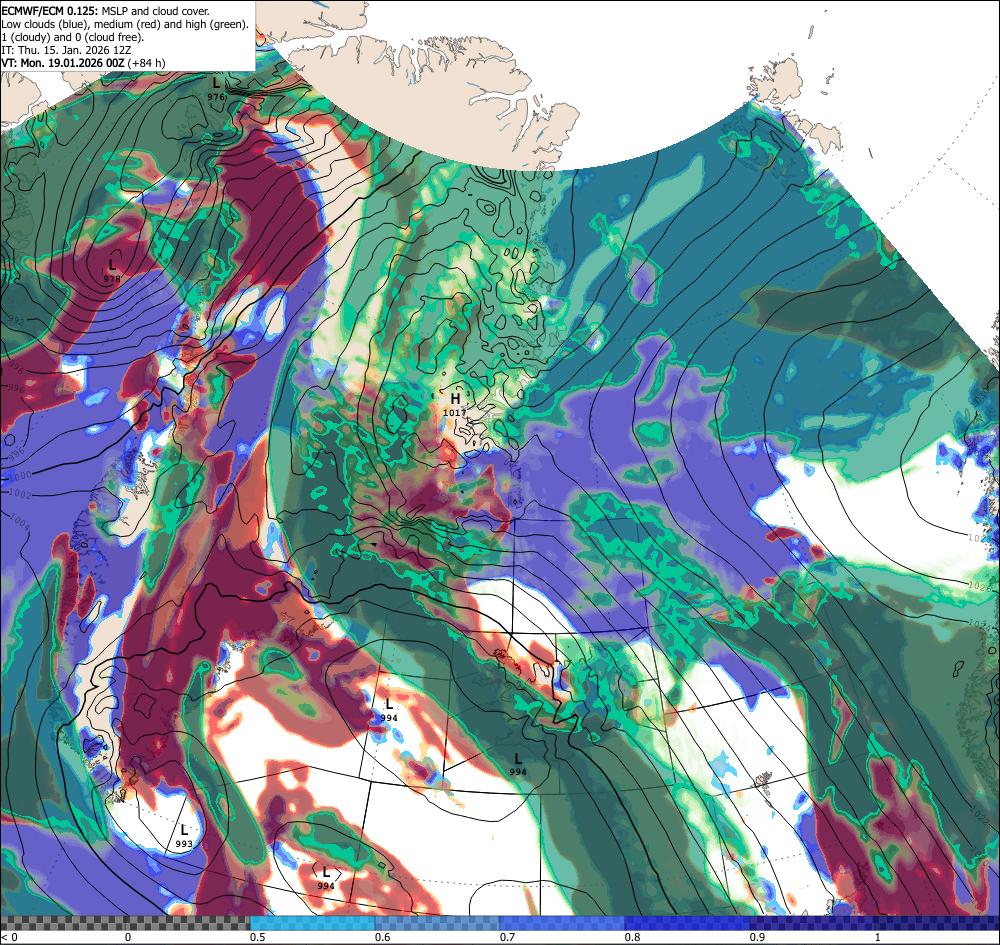Viewport: 1000px width, 945px height.
Task: Click the 1002 isobar label
Action: pos(21,494)
